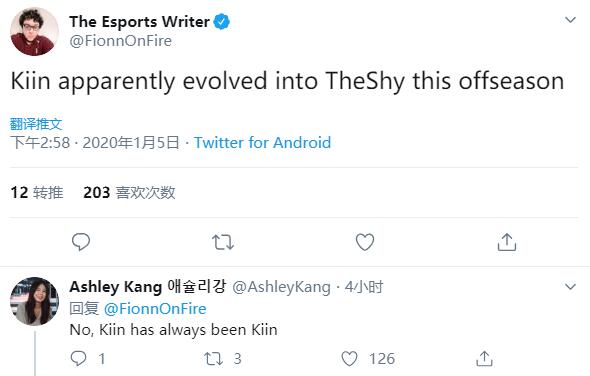Viewport: 590px width, 376px height.
Task: Open Ashley Kang's profile avatar
Action: click(34, 301)
